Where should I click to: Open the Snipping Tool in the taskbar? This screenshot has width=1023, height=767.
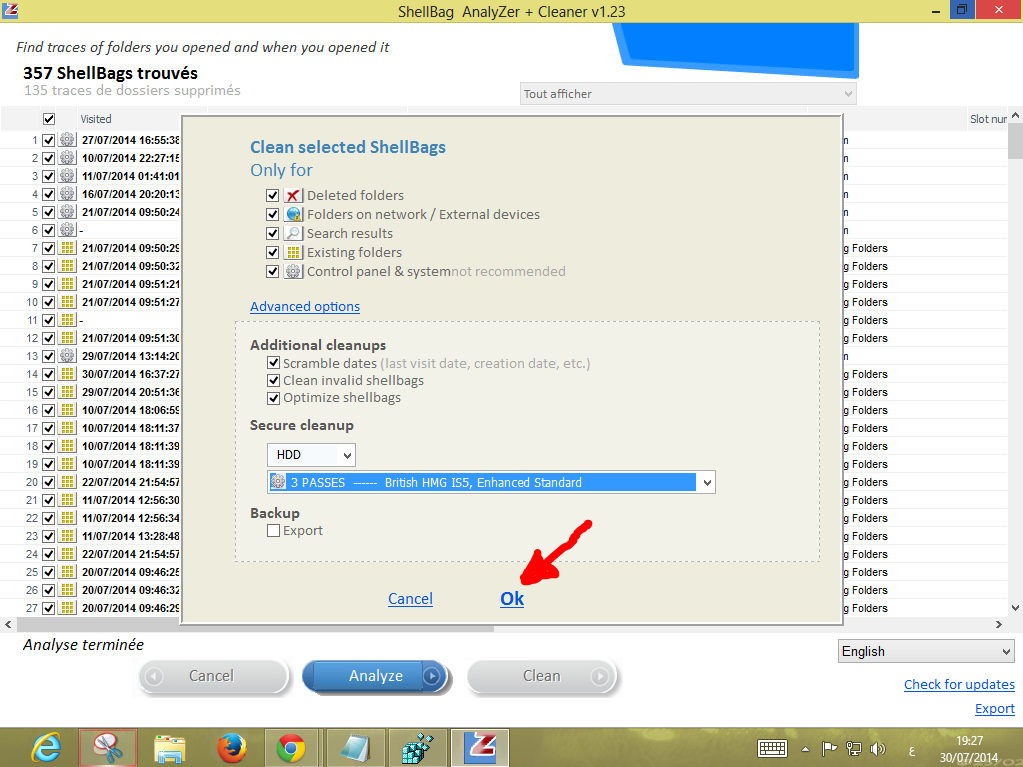coord(107,747)
